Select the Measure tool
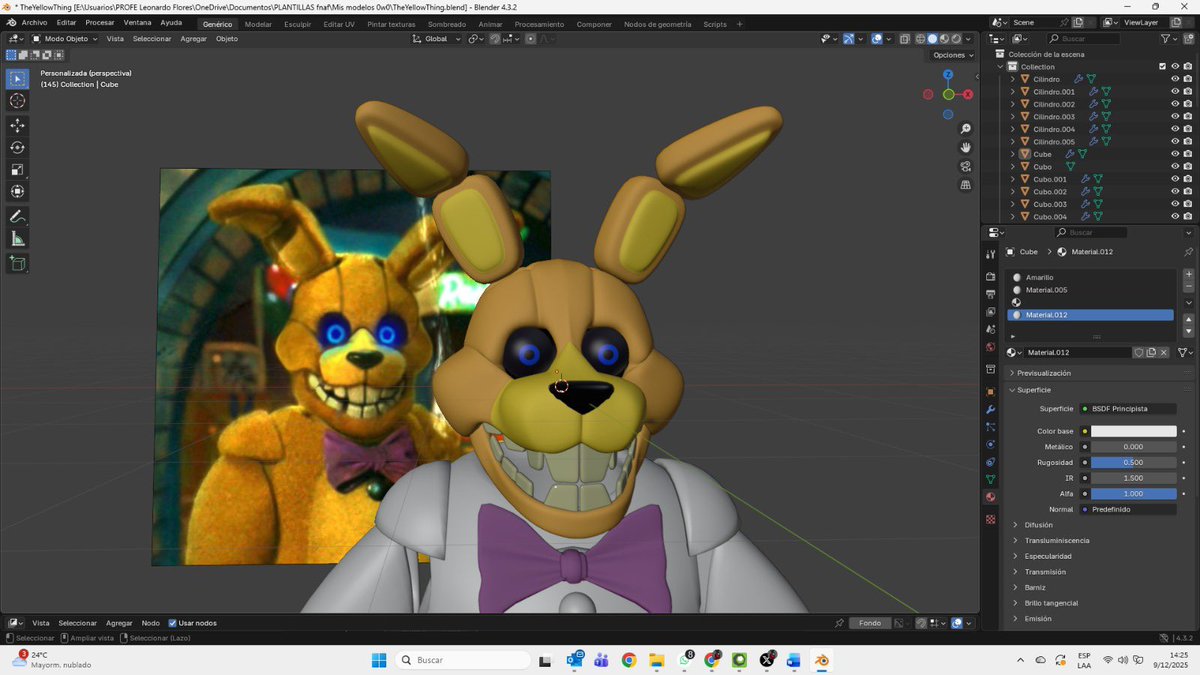The width and height of the screenshot is (1200, 675). point(17,238)
